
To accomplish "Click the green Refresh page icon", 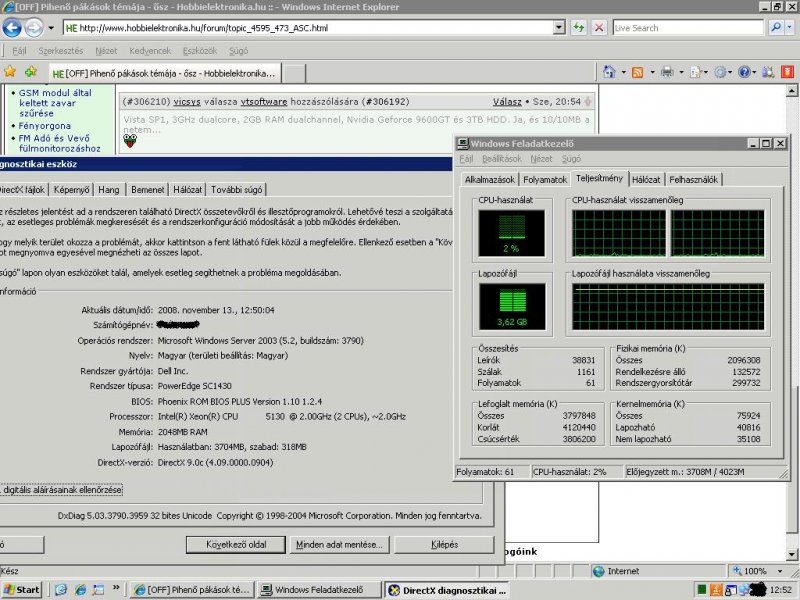I will (578, 28).
